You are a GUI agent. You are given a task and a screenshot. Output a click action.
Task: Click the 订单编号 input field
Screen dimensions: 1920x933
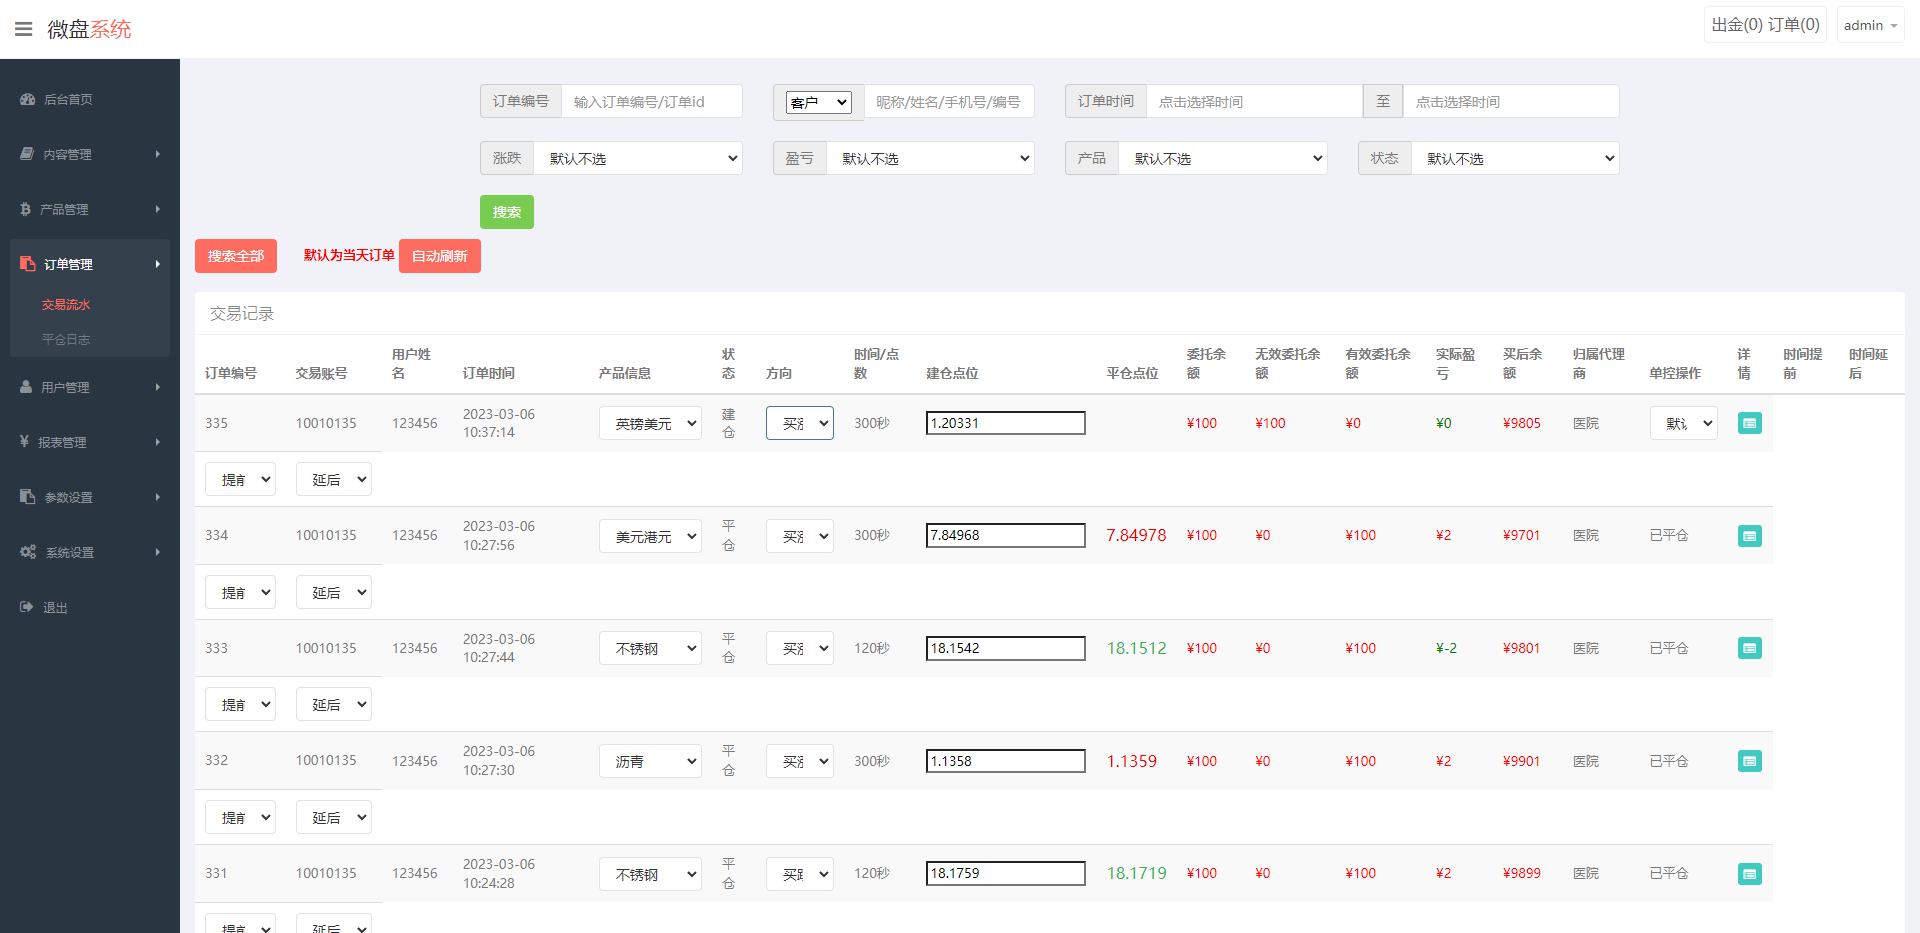651,101
